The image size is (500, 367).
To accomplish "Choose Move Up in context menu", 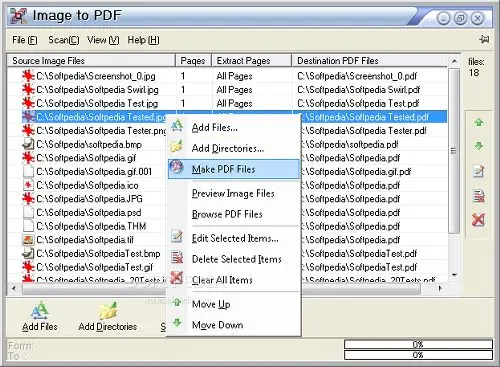I will pyautogui.click(x=234, y=304).
